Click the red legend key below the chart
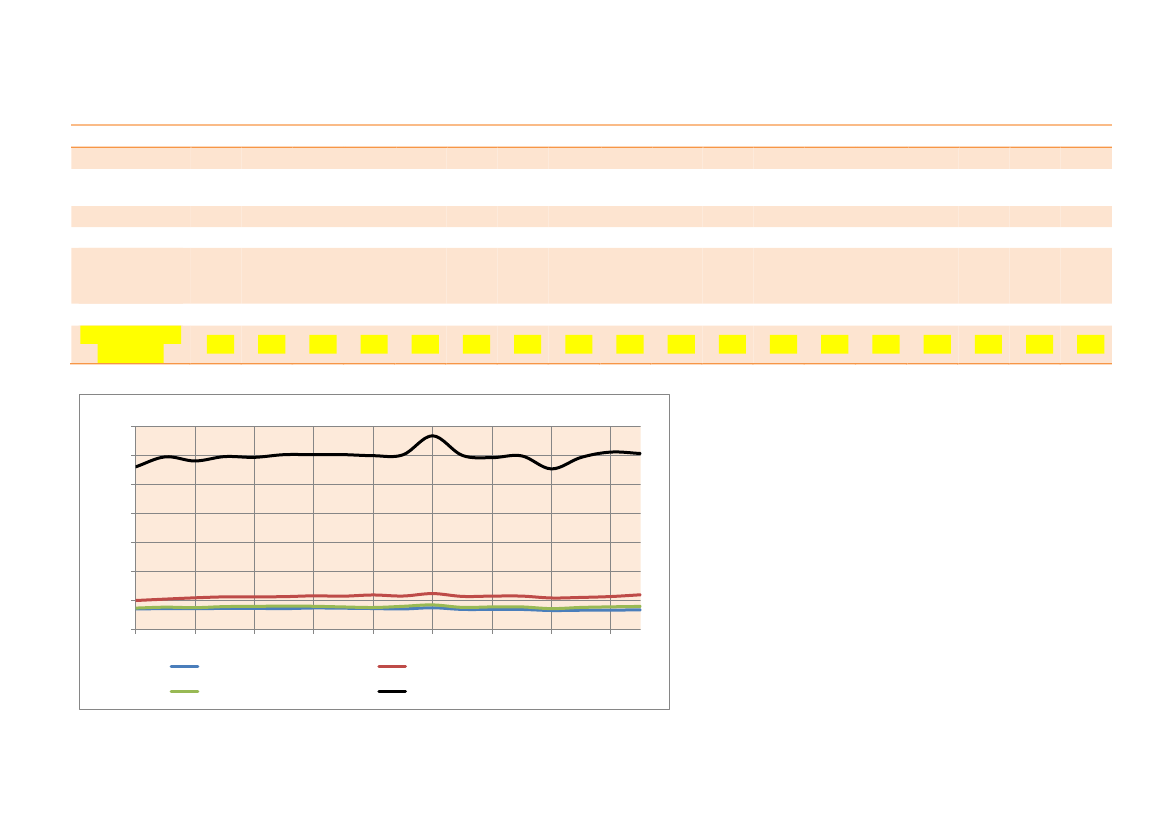 pos(392,666)
